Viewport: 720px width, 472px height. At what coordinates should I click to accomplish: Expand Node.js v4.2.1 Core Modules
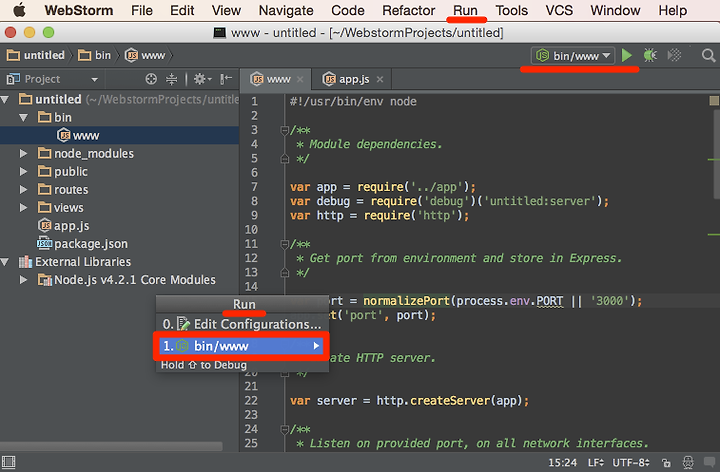tap(23, 280)
